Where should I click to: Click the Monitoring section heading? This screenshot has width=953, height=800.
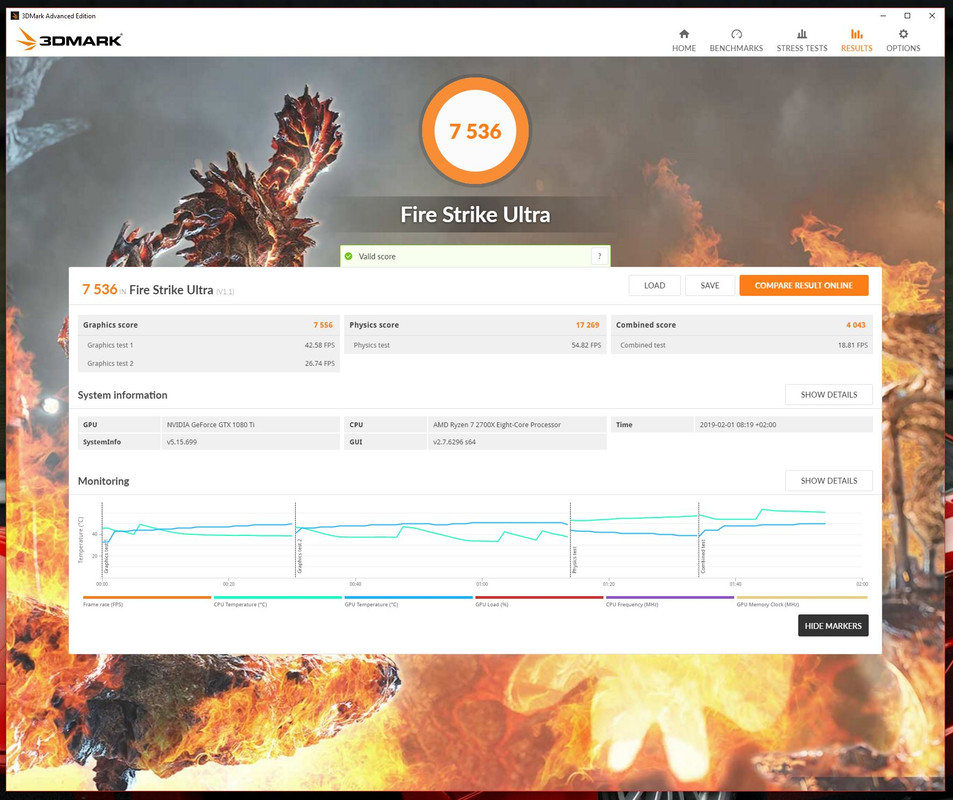pos(103,481)
